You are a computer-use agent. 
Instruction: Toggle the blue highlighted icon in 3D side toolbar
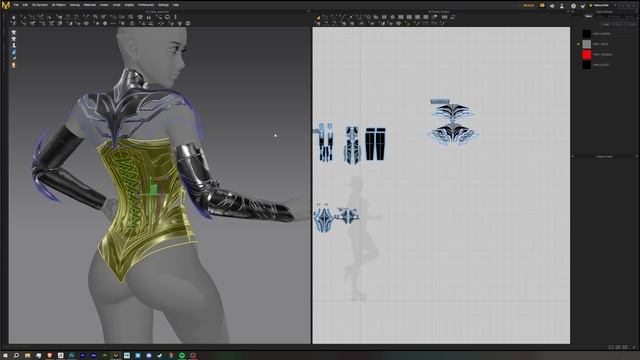pos(13,52)
